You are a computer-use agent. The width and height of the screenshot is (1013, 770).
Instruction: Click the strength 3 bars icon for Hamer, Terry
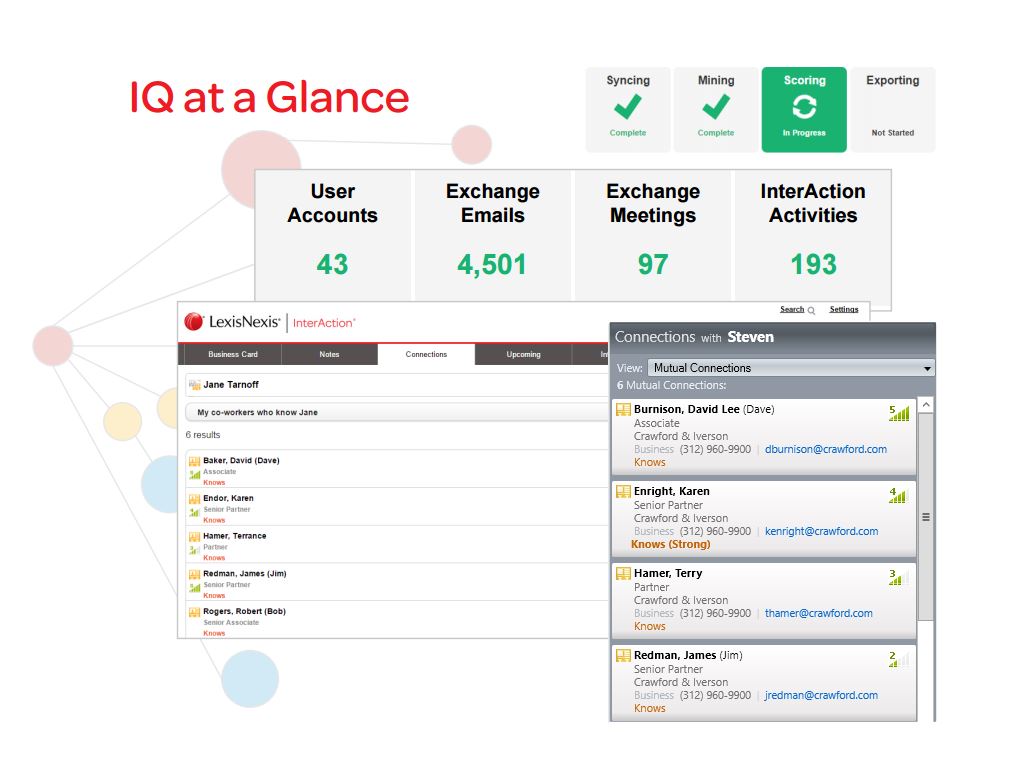point(899,577)
